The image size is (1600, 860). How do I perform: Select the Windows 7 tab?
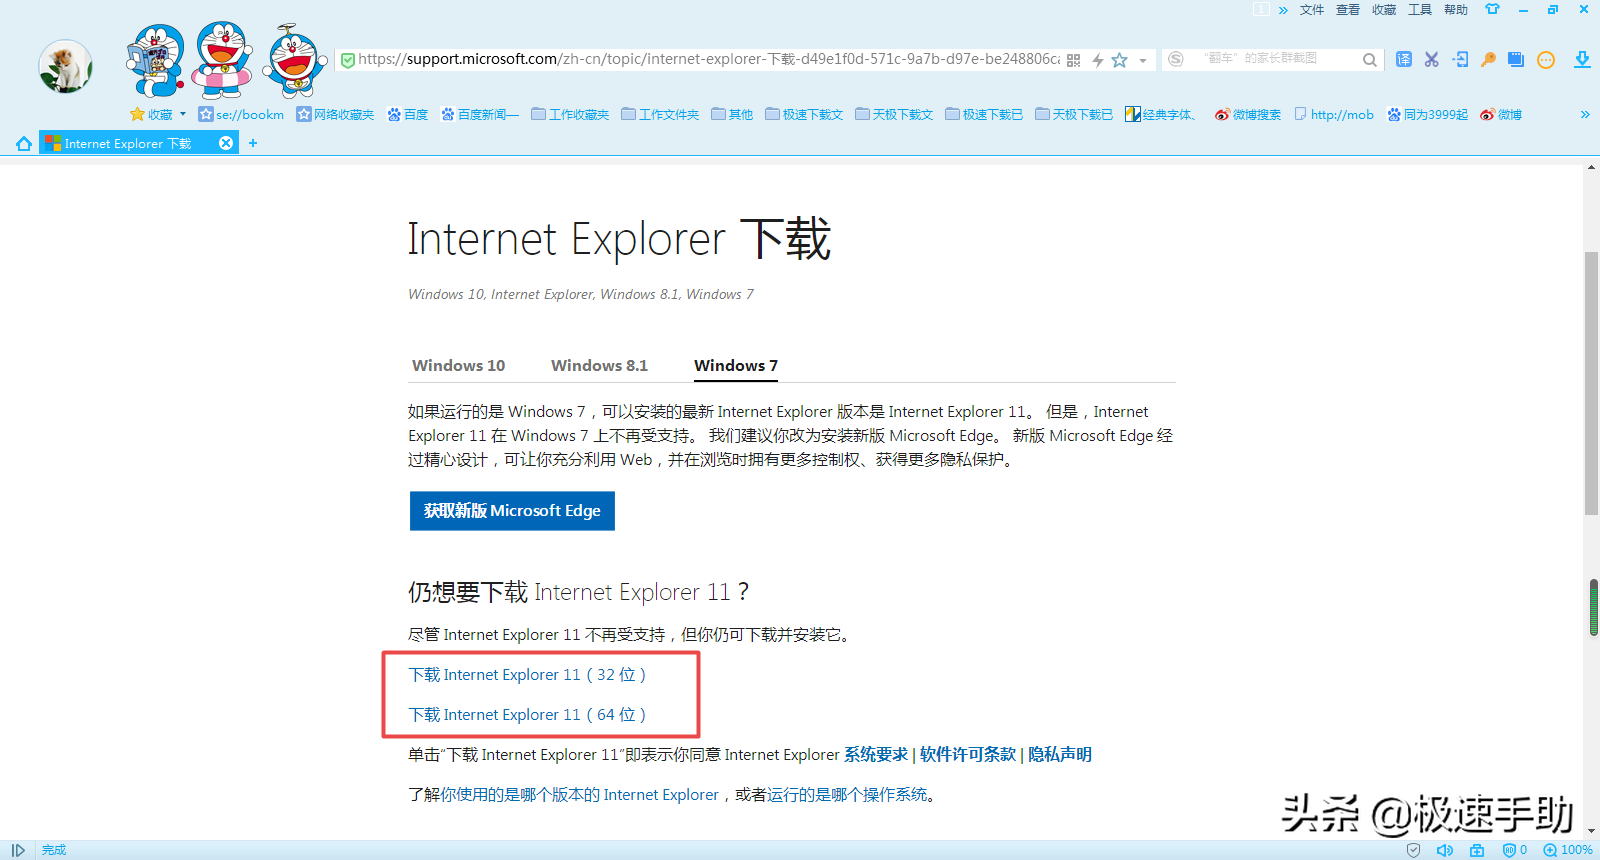click(736, 366)
